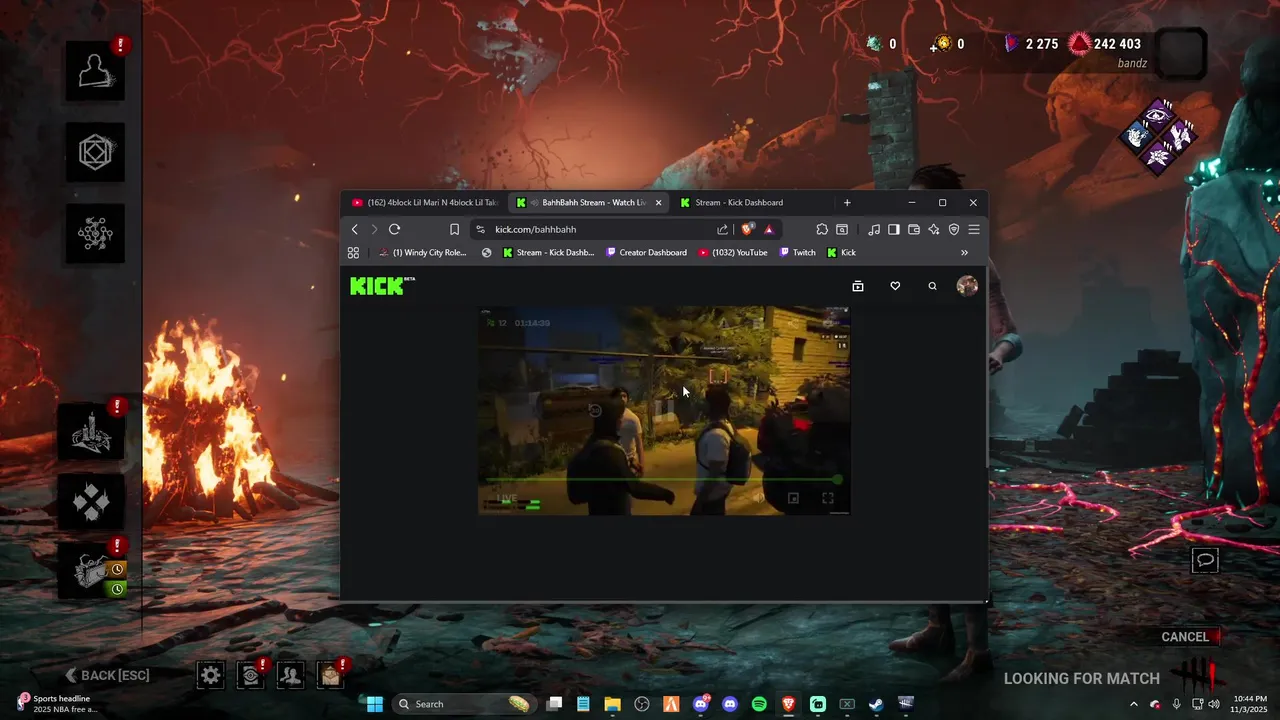Viewport: 1280px width, 720px height.
Task: Click the site settings icon in address bar
Action: pos(480,229)
